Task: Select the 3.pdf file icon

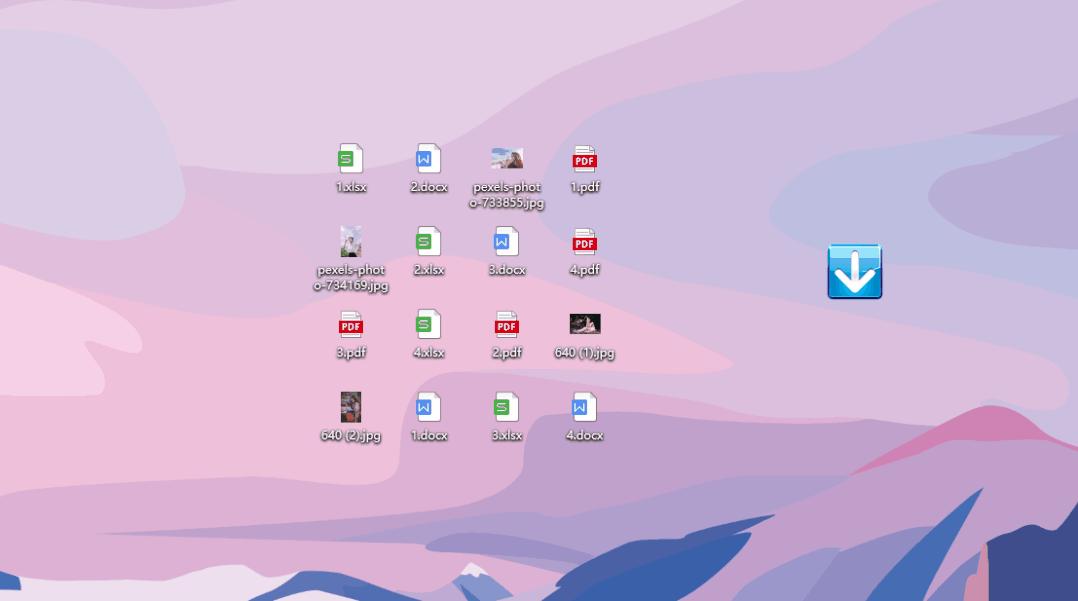Action: point(350,325)
